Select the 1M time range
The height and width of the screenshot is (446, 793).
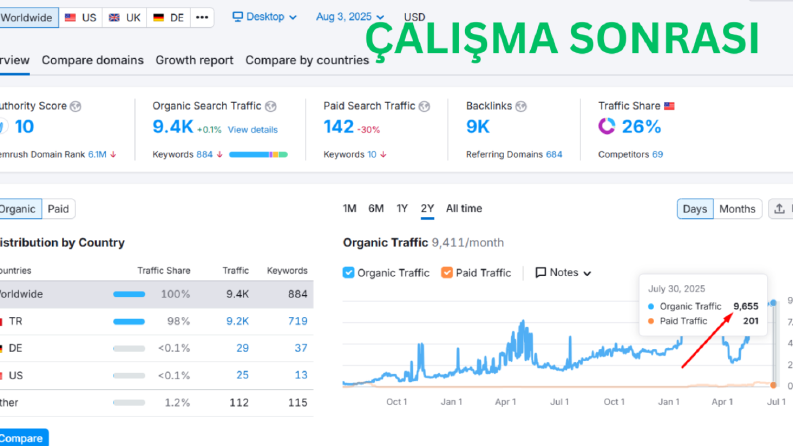tap(349, 208)
